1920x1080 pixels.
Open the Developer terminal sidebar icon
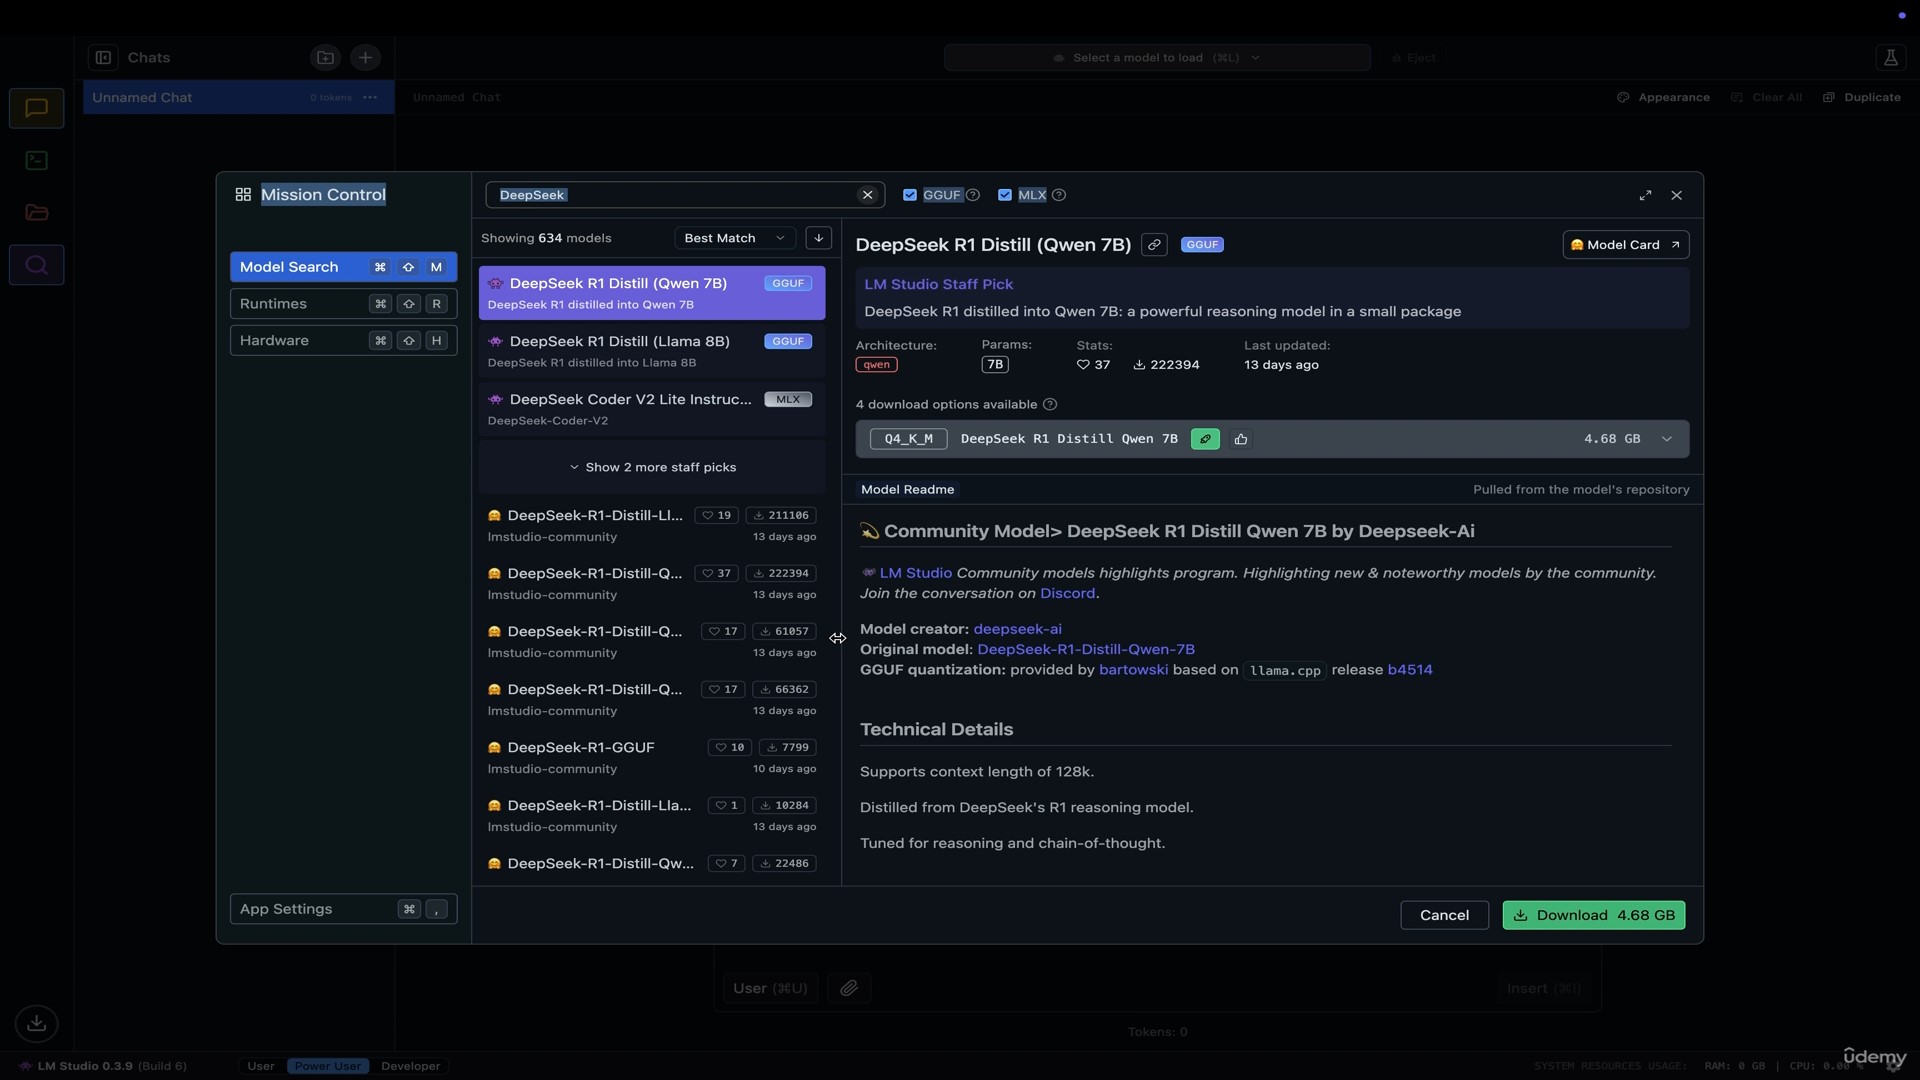click(x=37, y=160)
